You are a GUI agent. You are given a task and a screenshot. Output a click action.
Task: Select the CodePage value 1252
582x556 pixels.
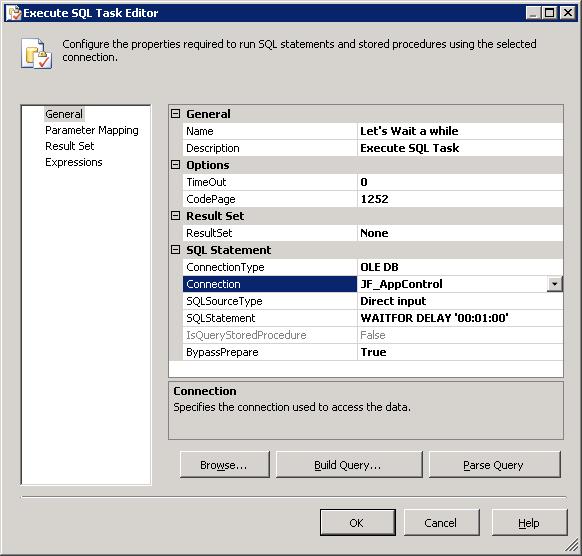click(x=460, y=199)
